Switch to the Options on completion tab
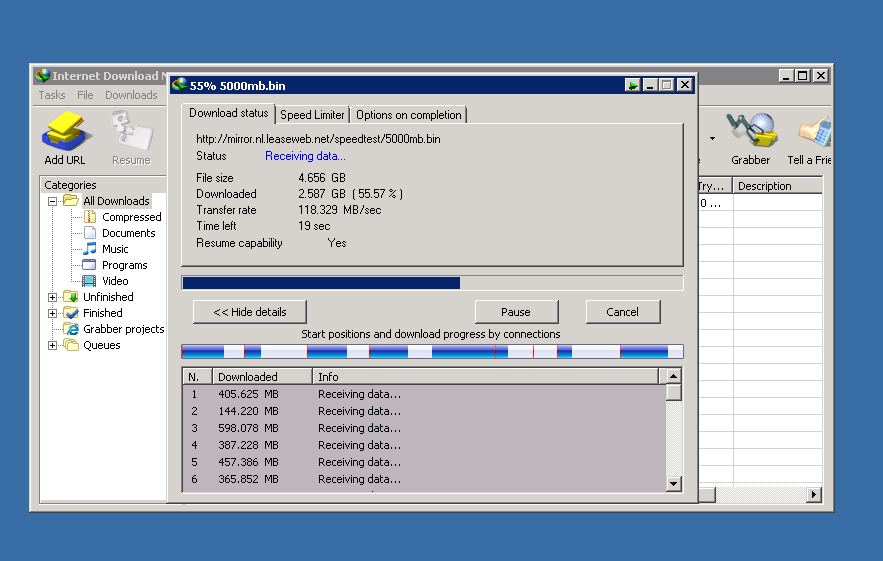The image size is (883, 561). [408, 115]
